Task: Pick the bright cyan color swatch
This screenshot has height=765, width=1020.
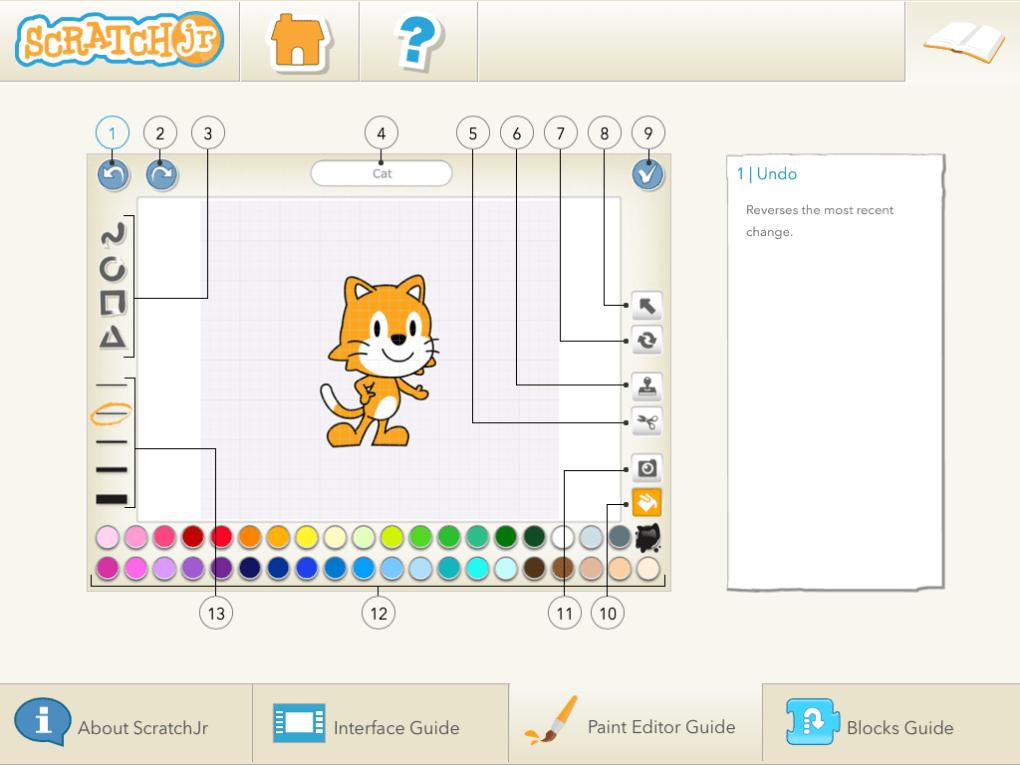Action: 477,568
